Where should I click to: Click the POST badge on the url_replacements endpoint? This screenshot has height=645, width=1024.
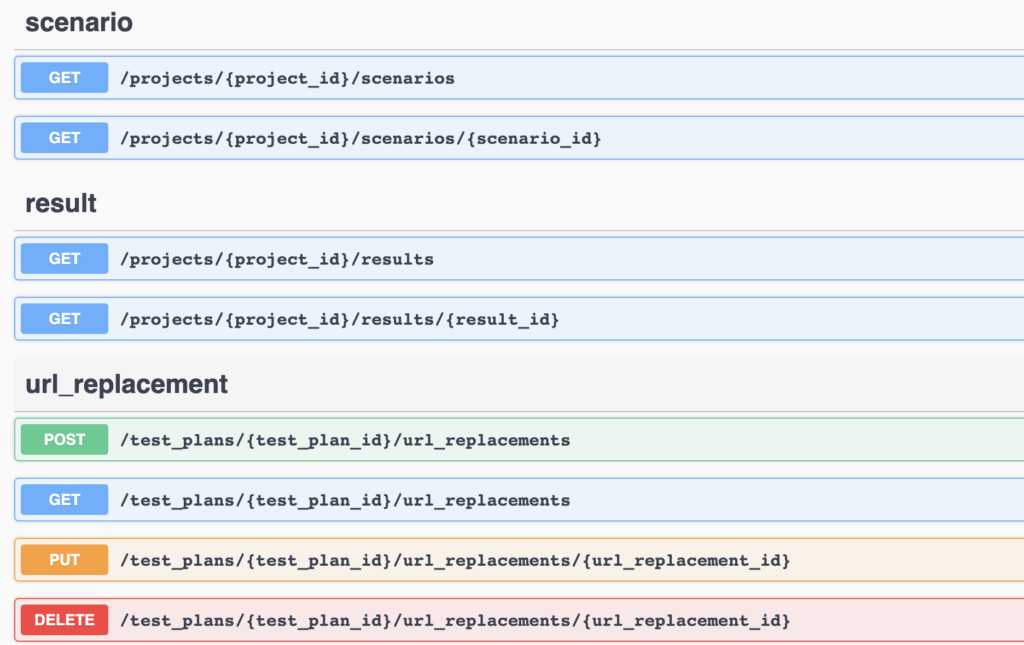click(63, 439)
